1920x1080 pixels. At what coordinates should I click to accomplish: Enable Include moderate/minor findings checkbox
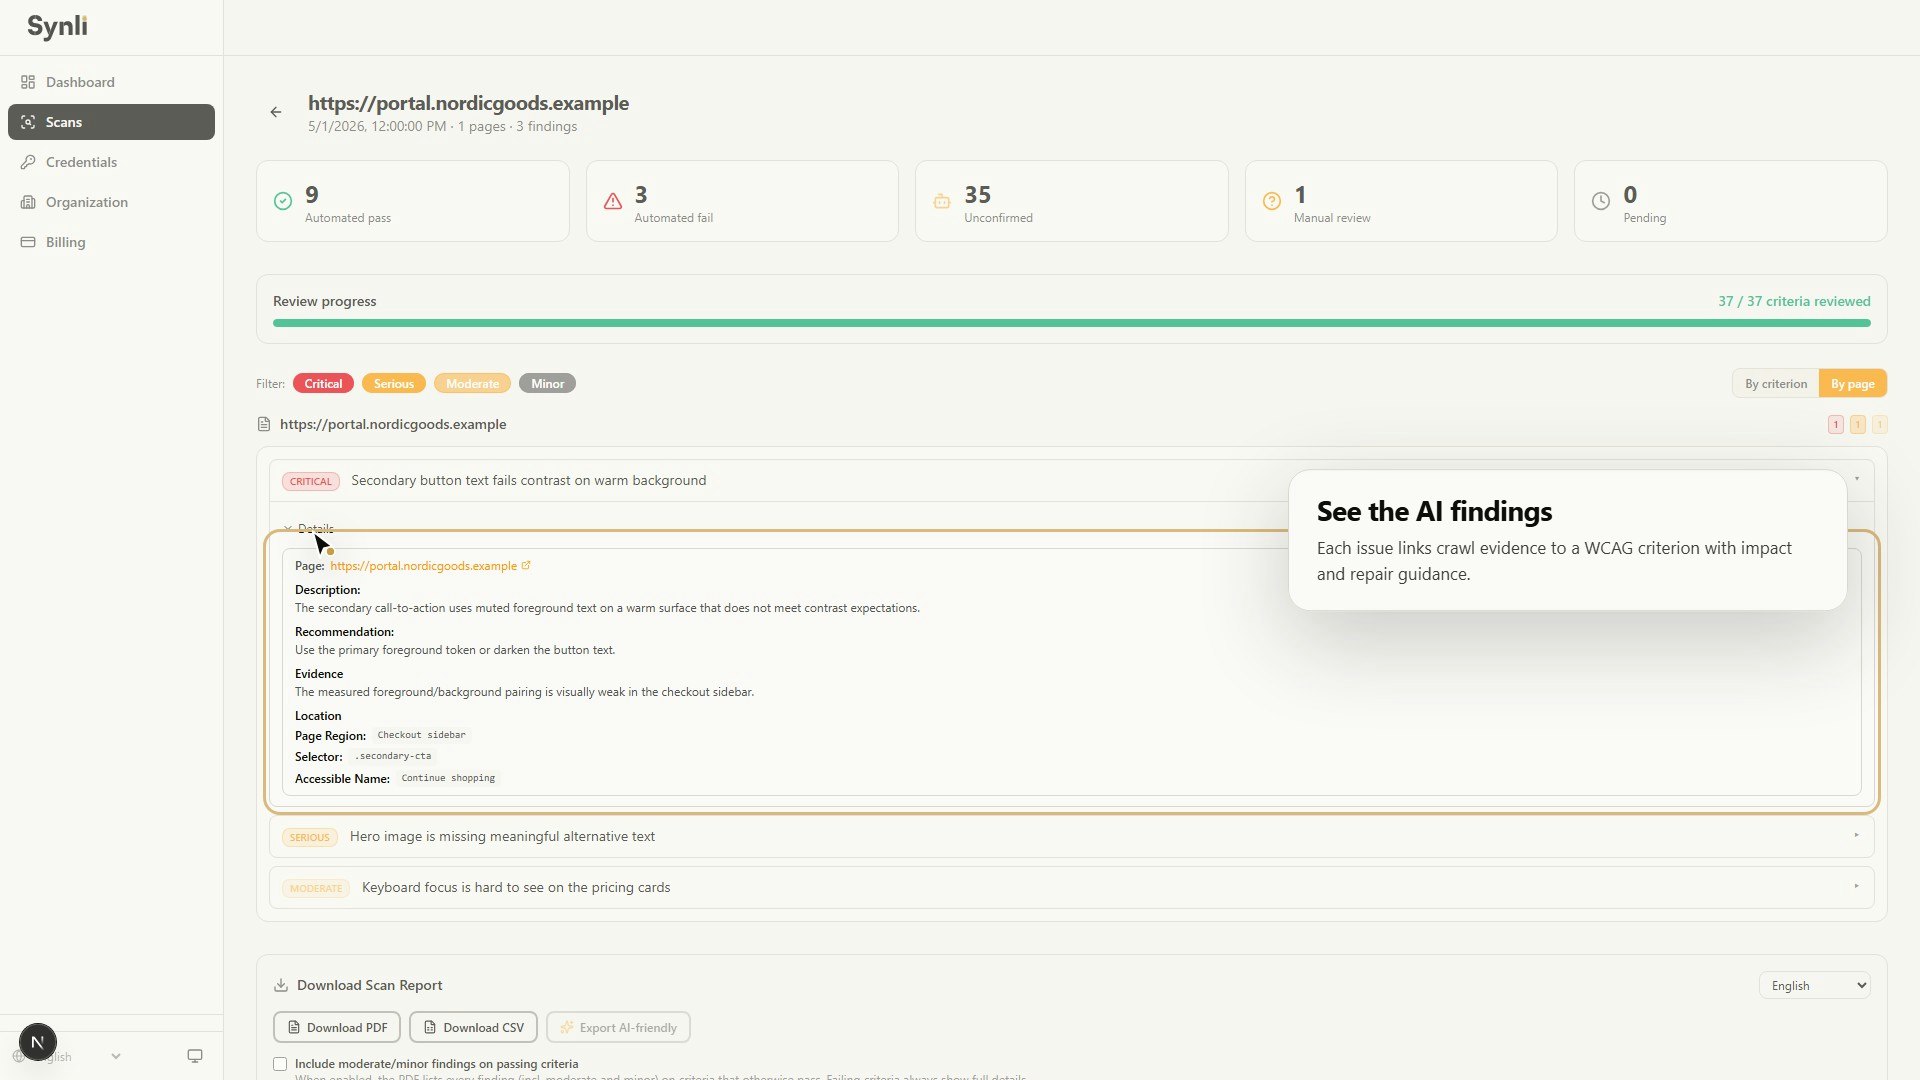280,1064
